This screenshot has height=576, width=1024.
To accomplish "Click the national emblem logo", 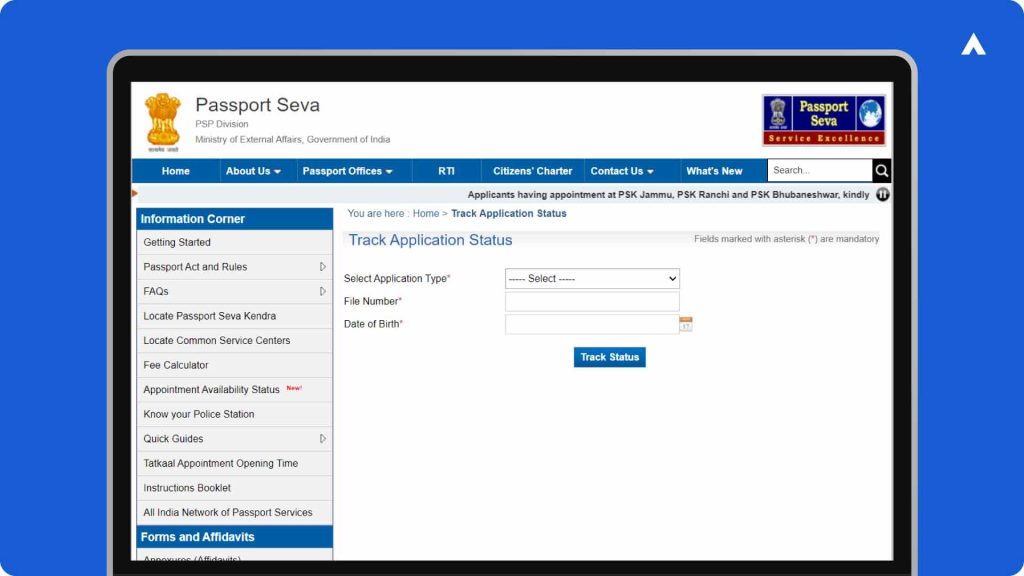I will pos(163,118).
